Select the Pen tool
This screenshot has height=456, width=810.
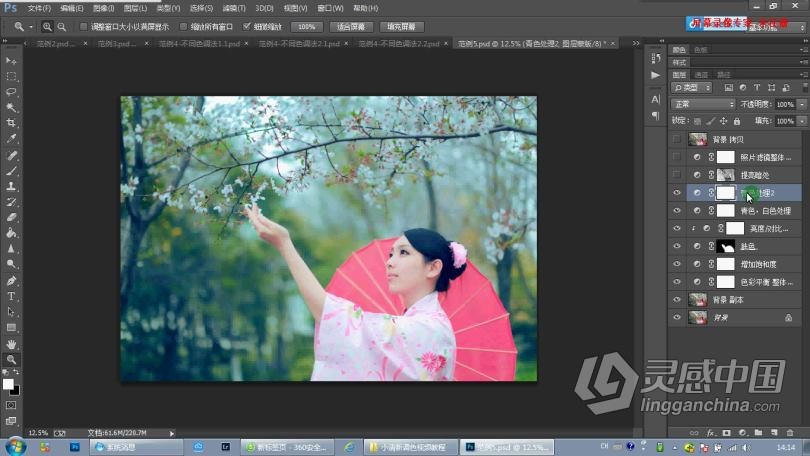pos(11,281)
